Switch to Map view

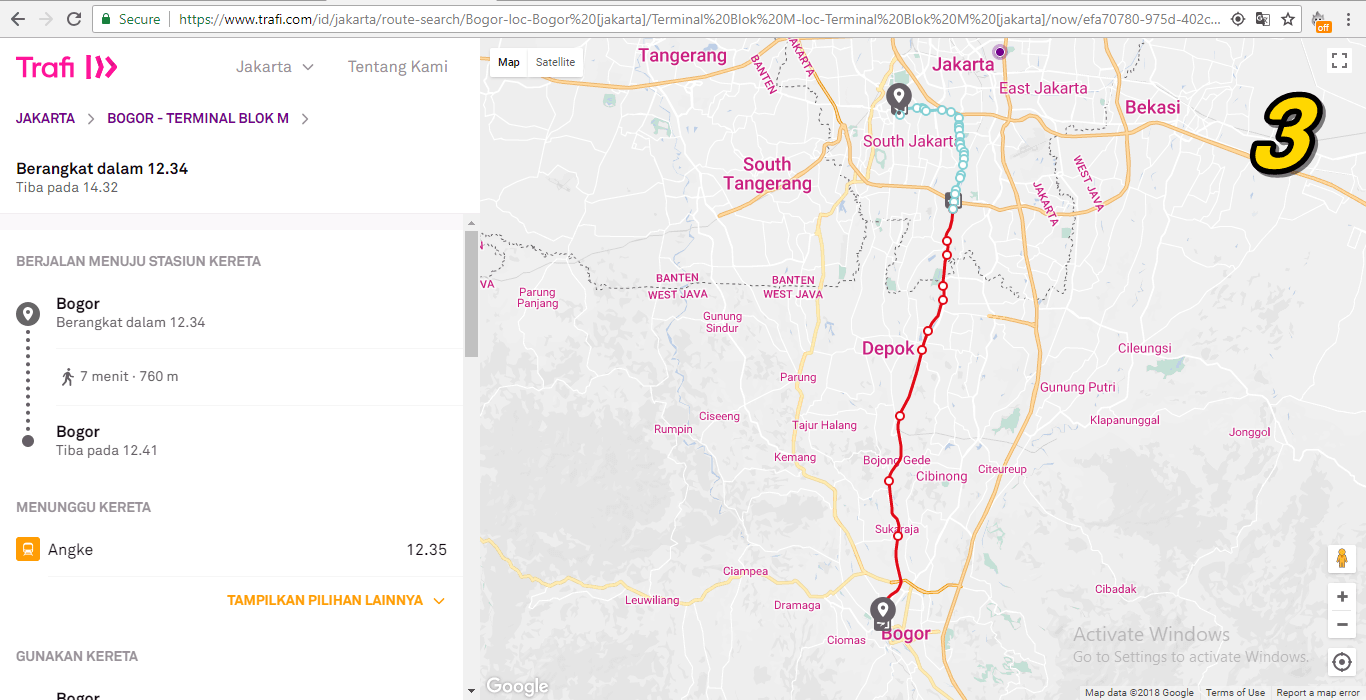pos(509,62)
